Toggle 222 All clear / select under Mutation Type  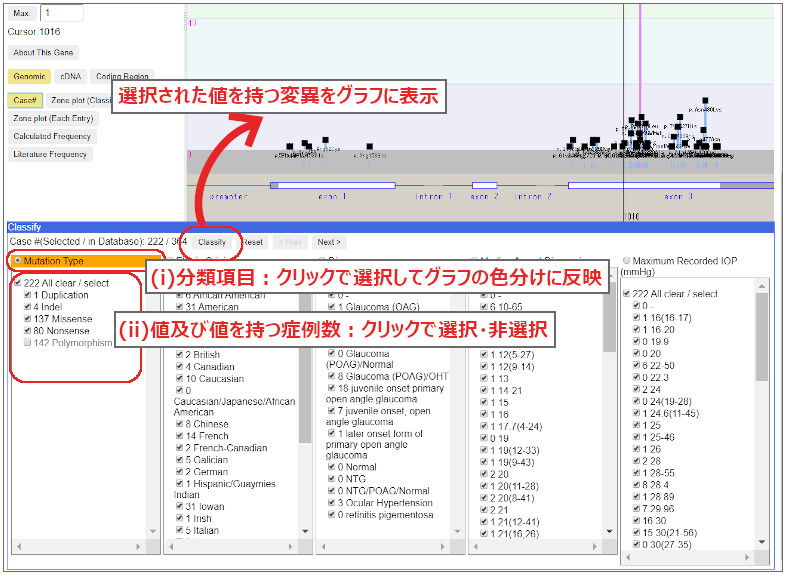[17, 283]
